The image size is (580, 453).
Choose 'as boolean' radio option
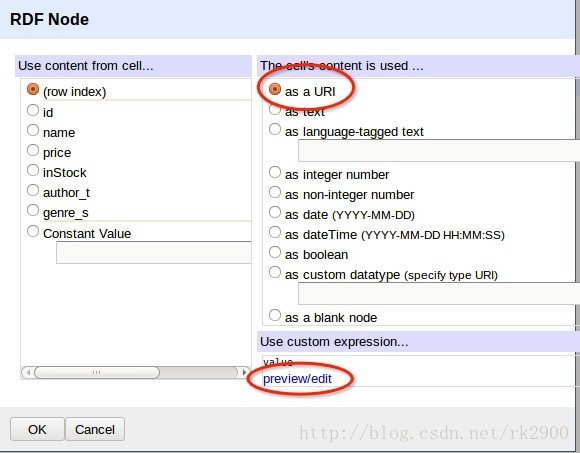pos(275,252)
